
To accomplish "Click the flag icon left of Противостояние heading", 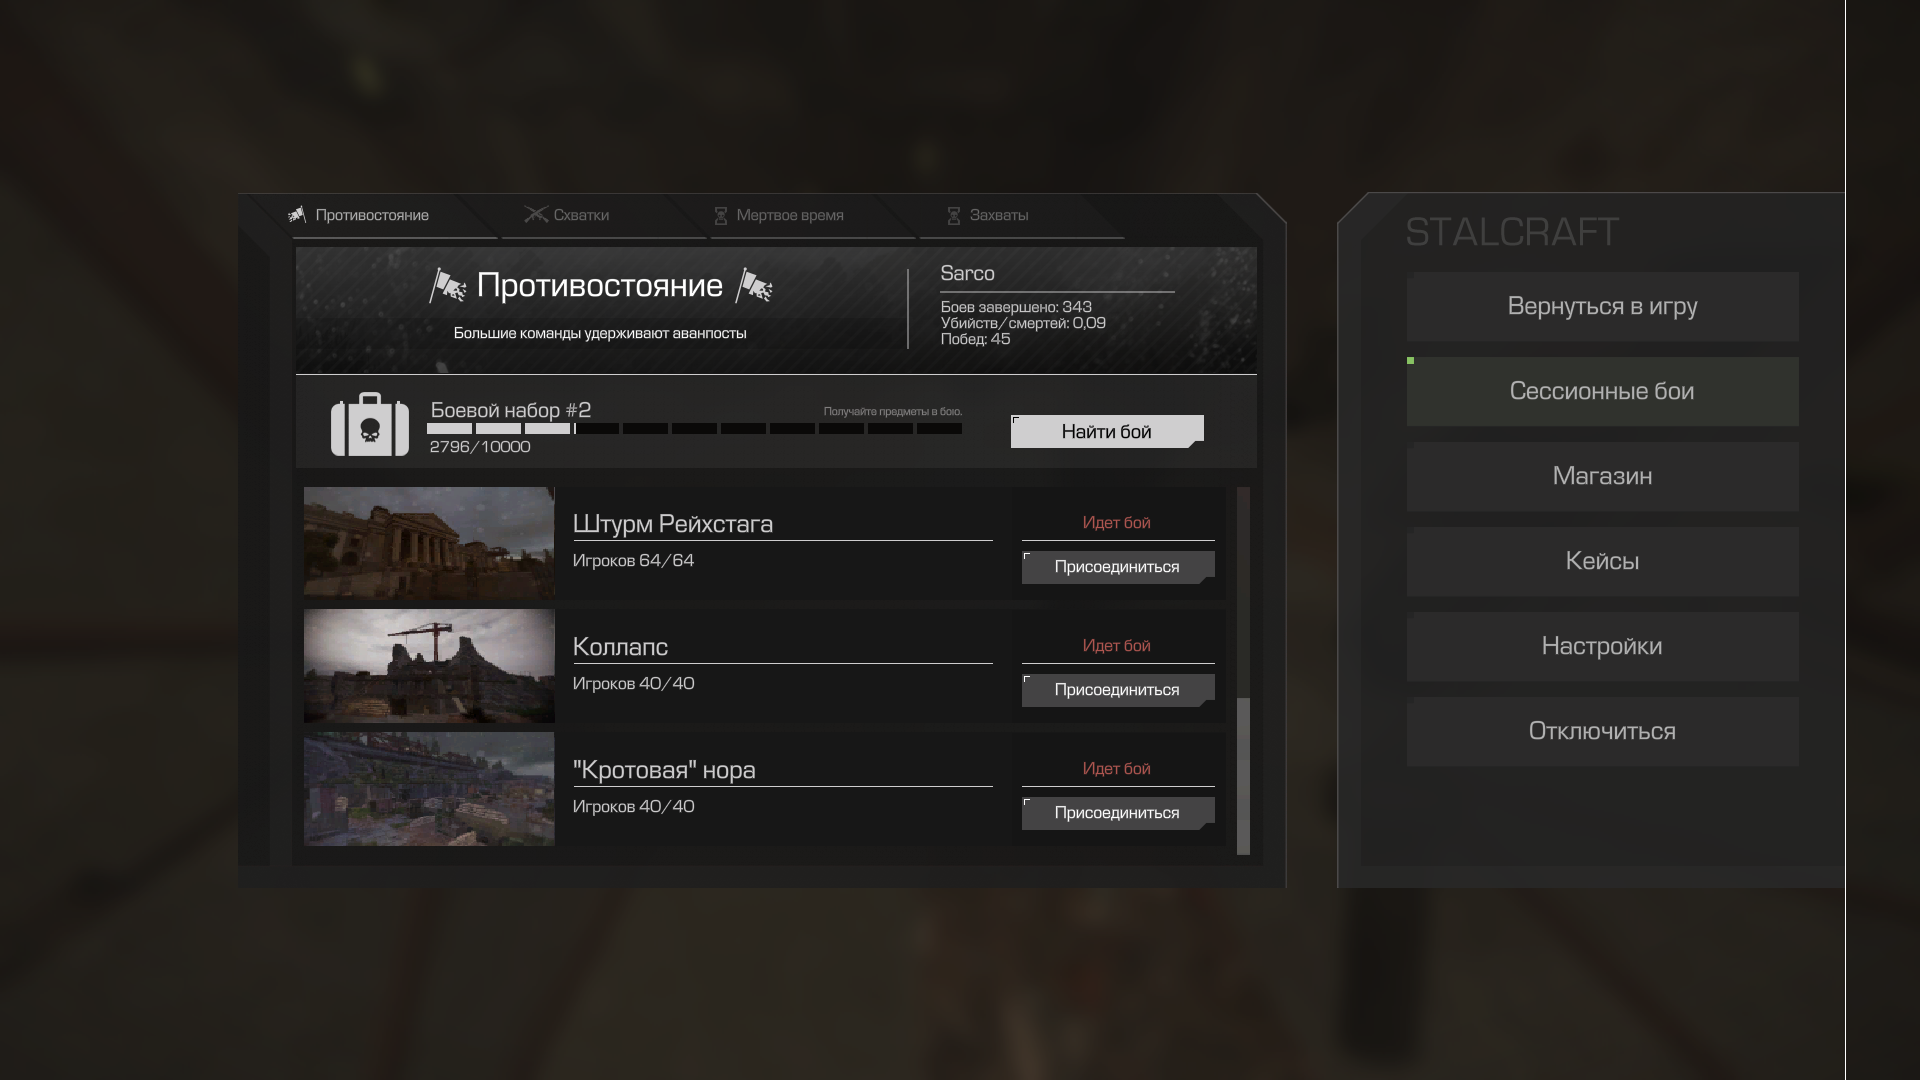I will [447, 286].
